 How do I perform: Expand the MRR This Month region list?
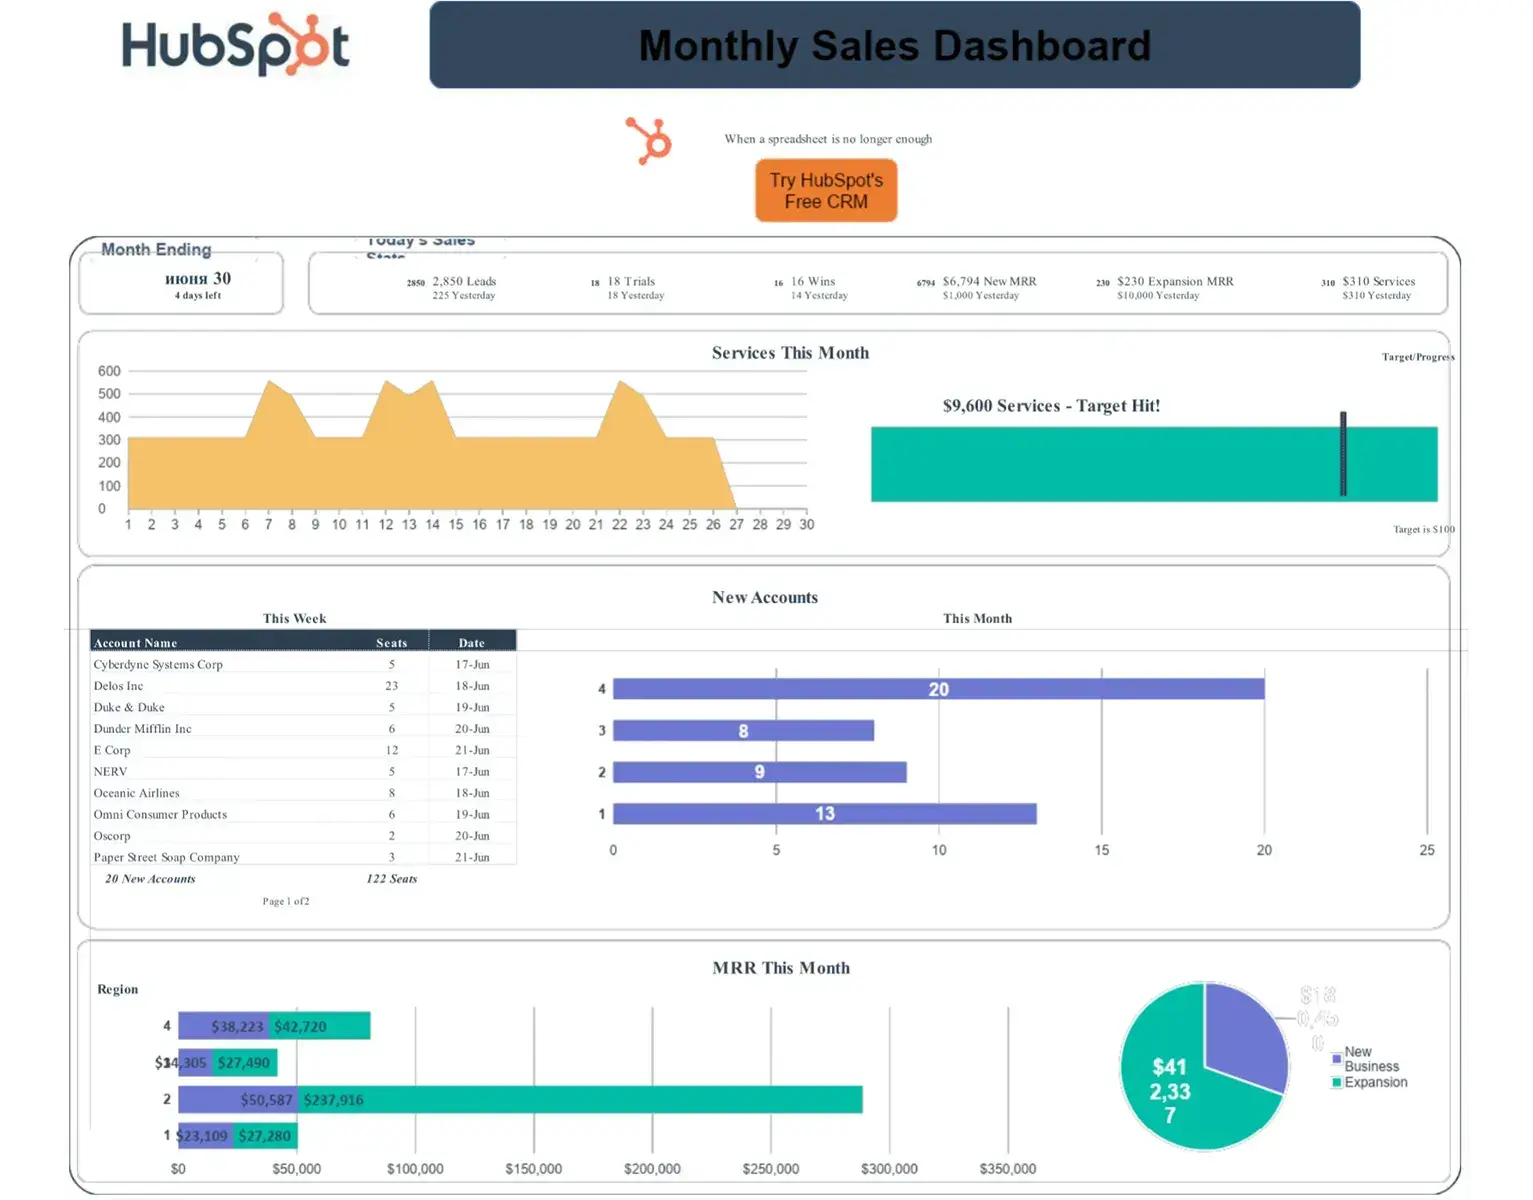tap(117, 989)
